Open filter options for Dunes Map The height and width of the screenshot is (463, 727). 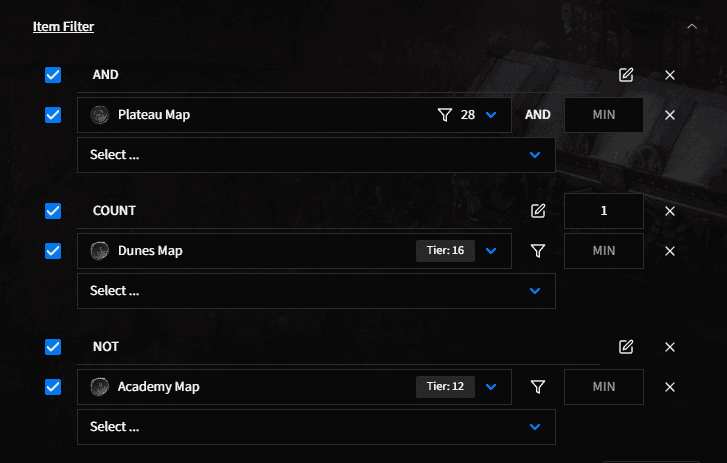click(538, 251)
